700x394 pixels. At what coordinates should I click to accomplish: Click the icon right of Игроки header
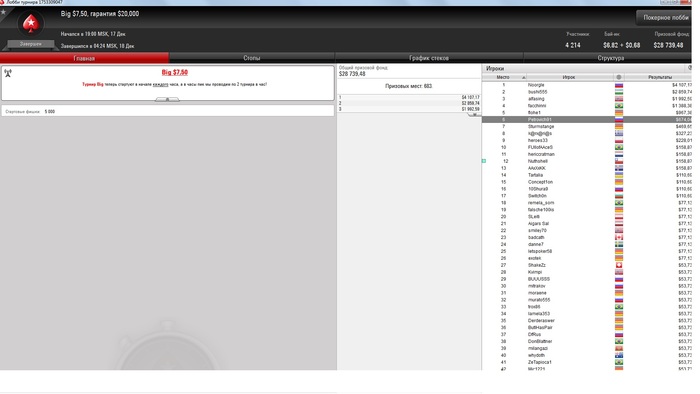click(x=689, y=68)
